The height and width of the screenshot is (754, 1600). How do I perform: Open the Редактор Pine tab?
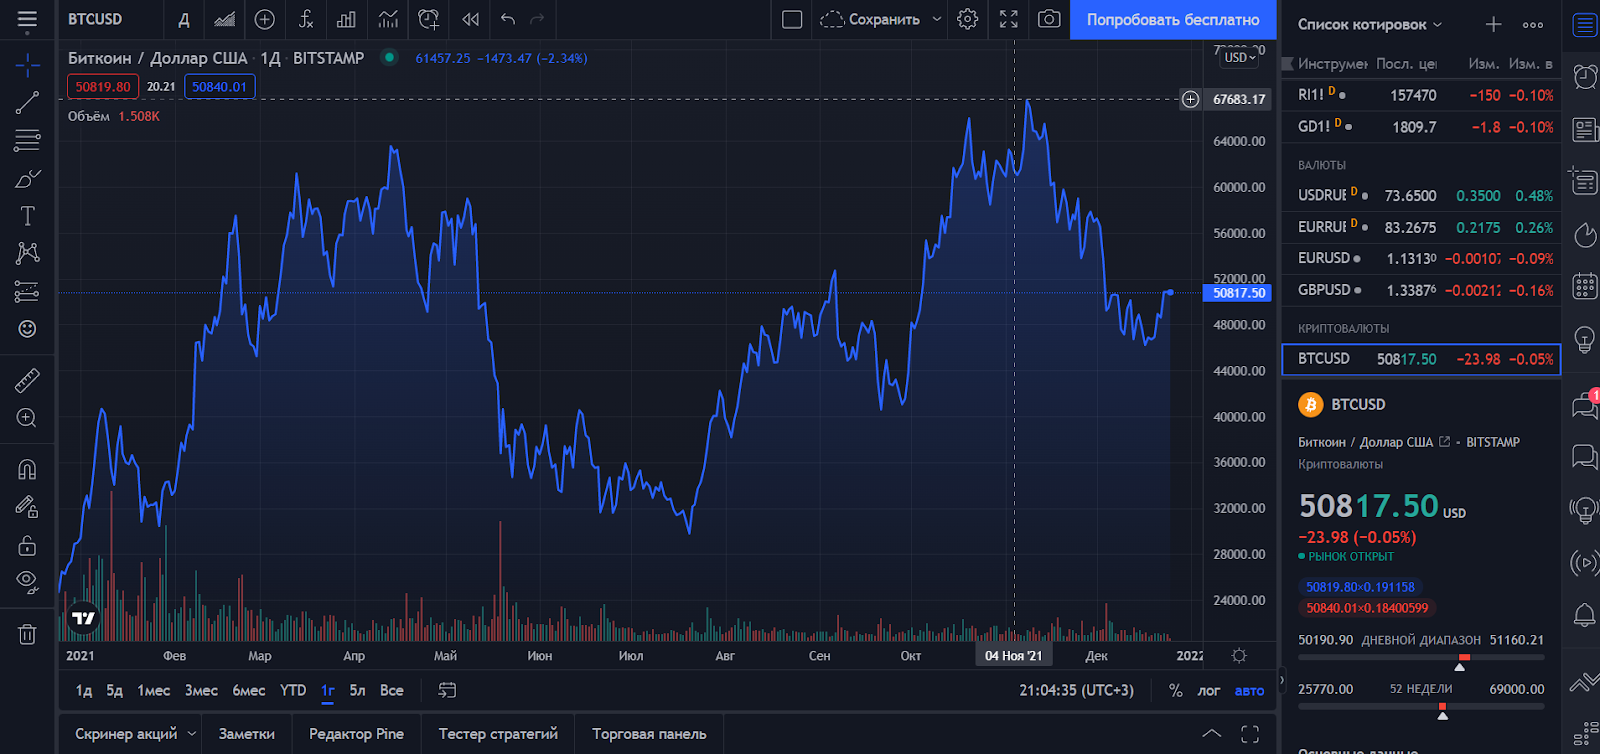(356, 734)
